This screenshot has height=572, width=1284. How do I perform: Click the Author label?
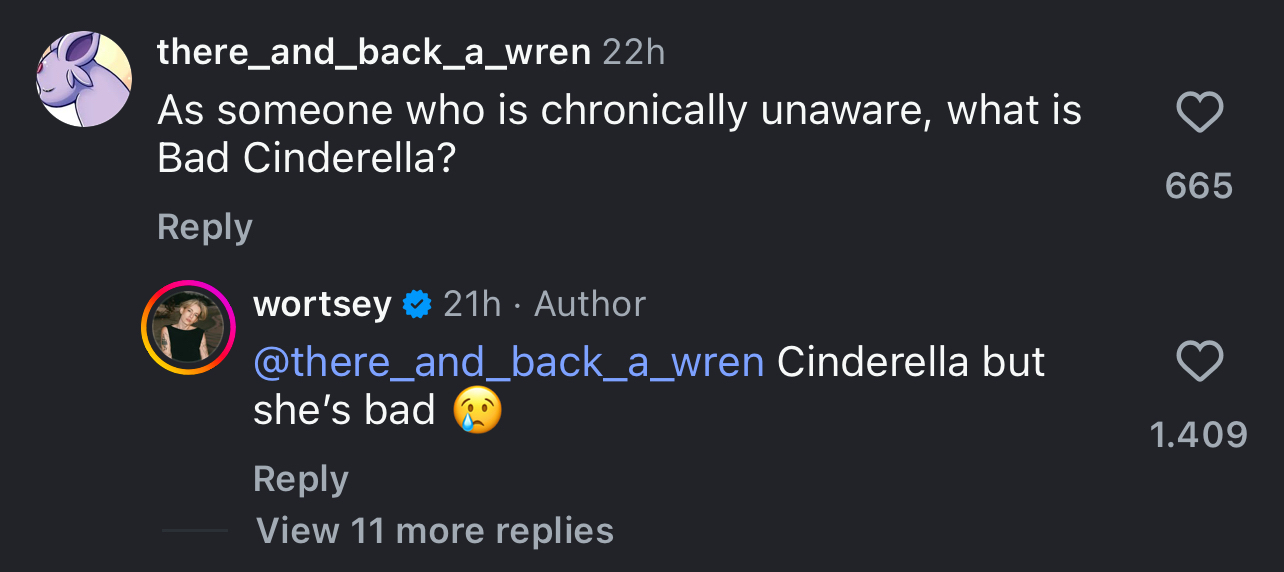(590, 304)
